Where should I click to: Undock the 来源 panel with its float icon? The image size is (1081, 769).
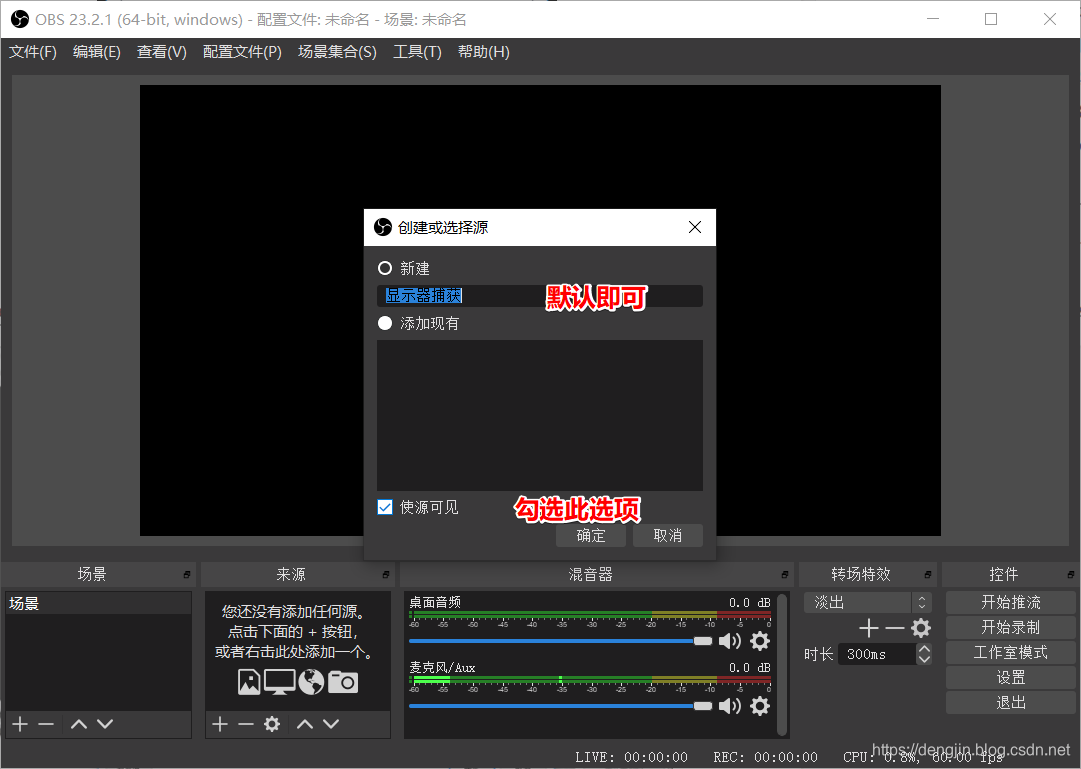click(x=385, y=575)
